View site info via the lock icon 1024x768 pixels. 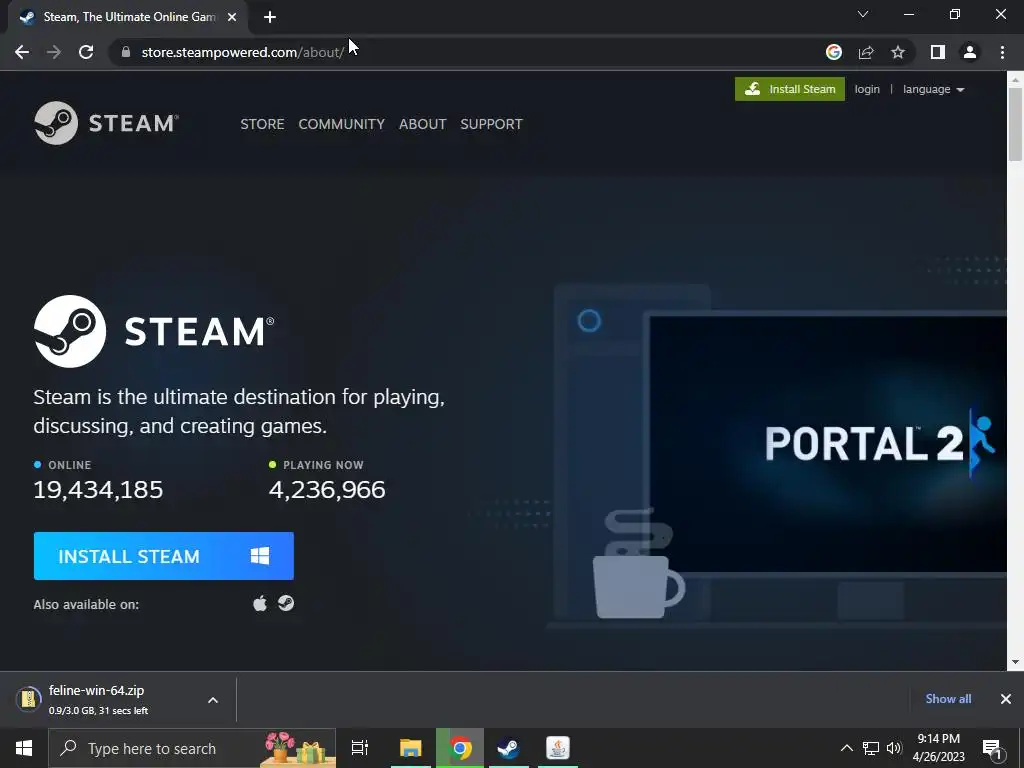click(x=126, y=52)
